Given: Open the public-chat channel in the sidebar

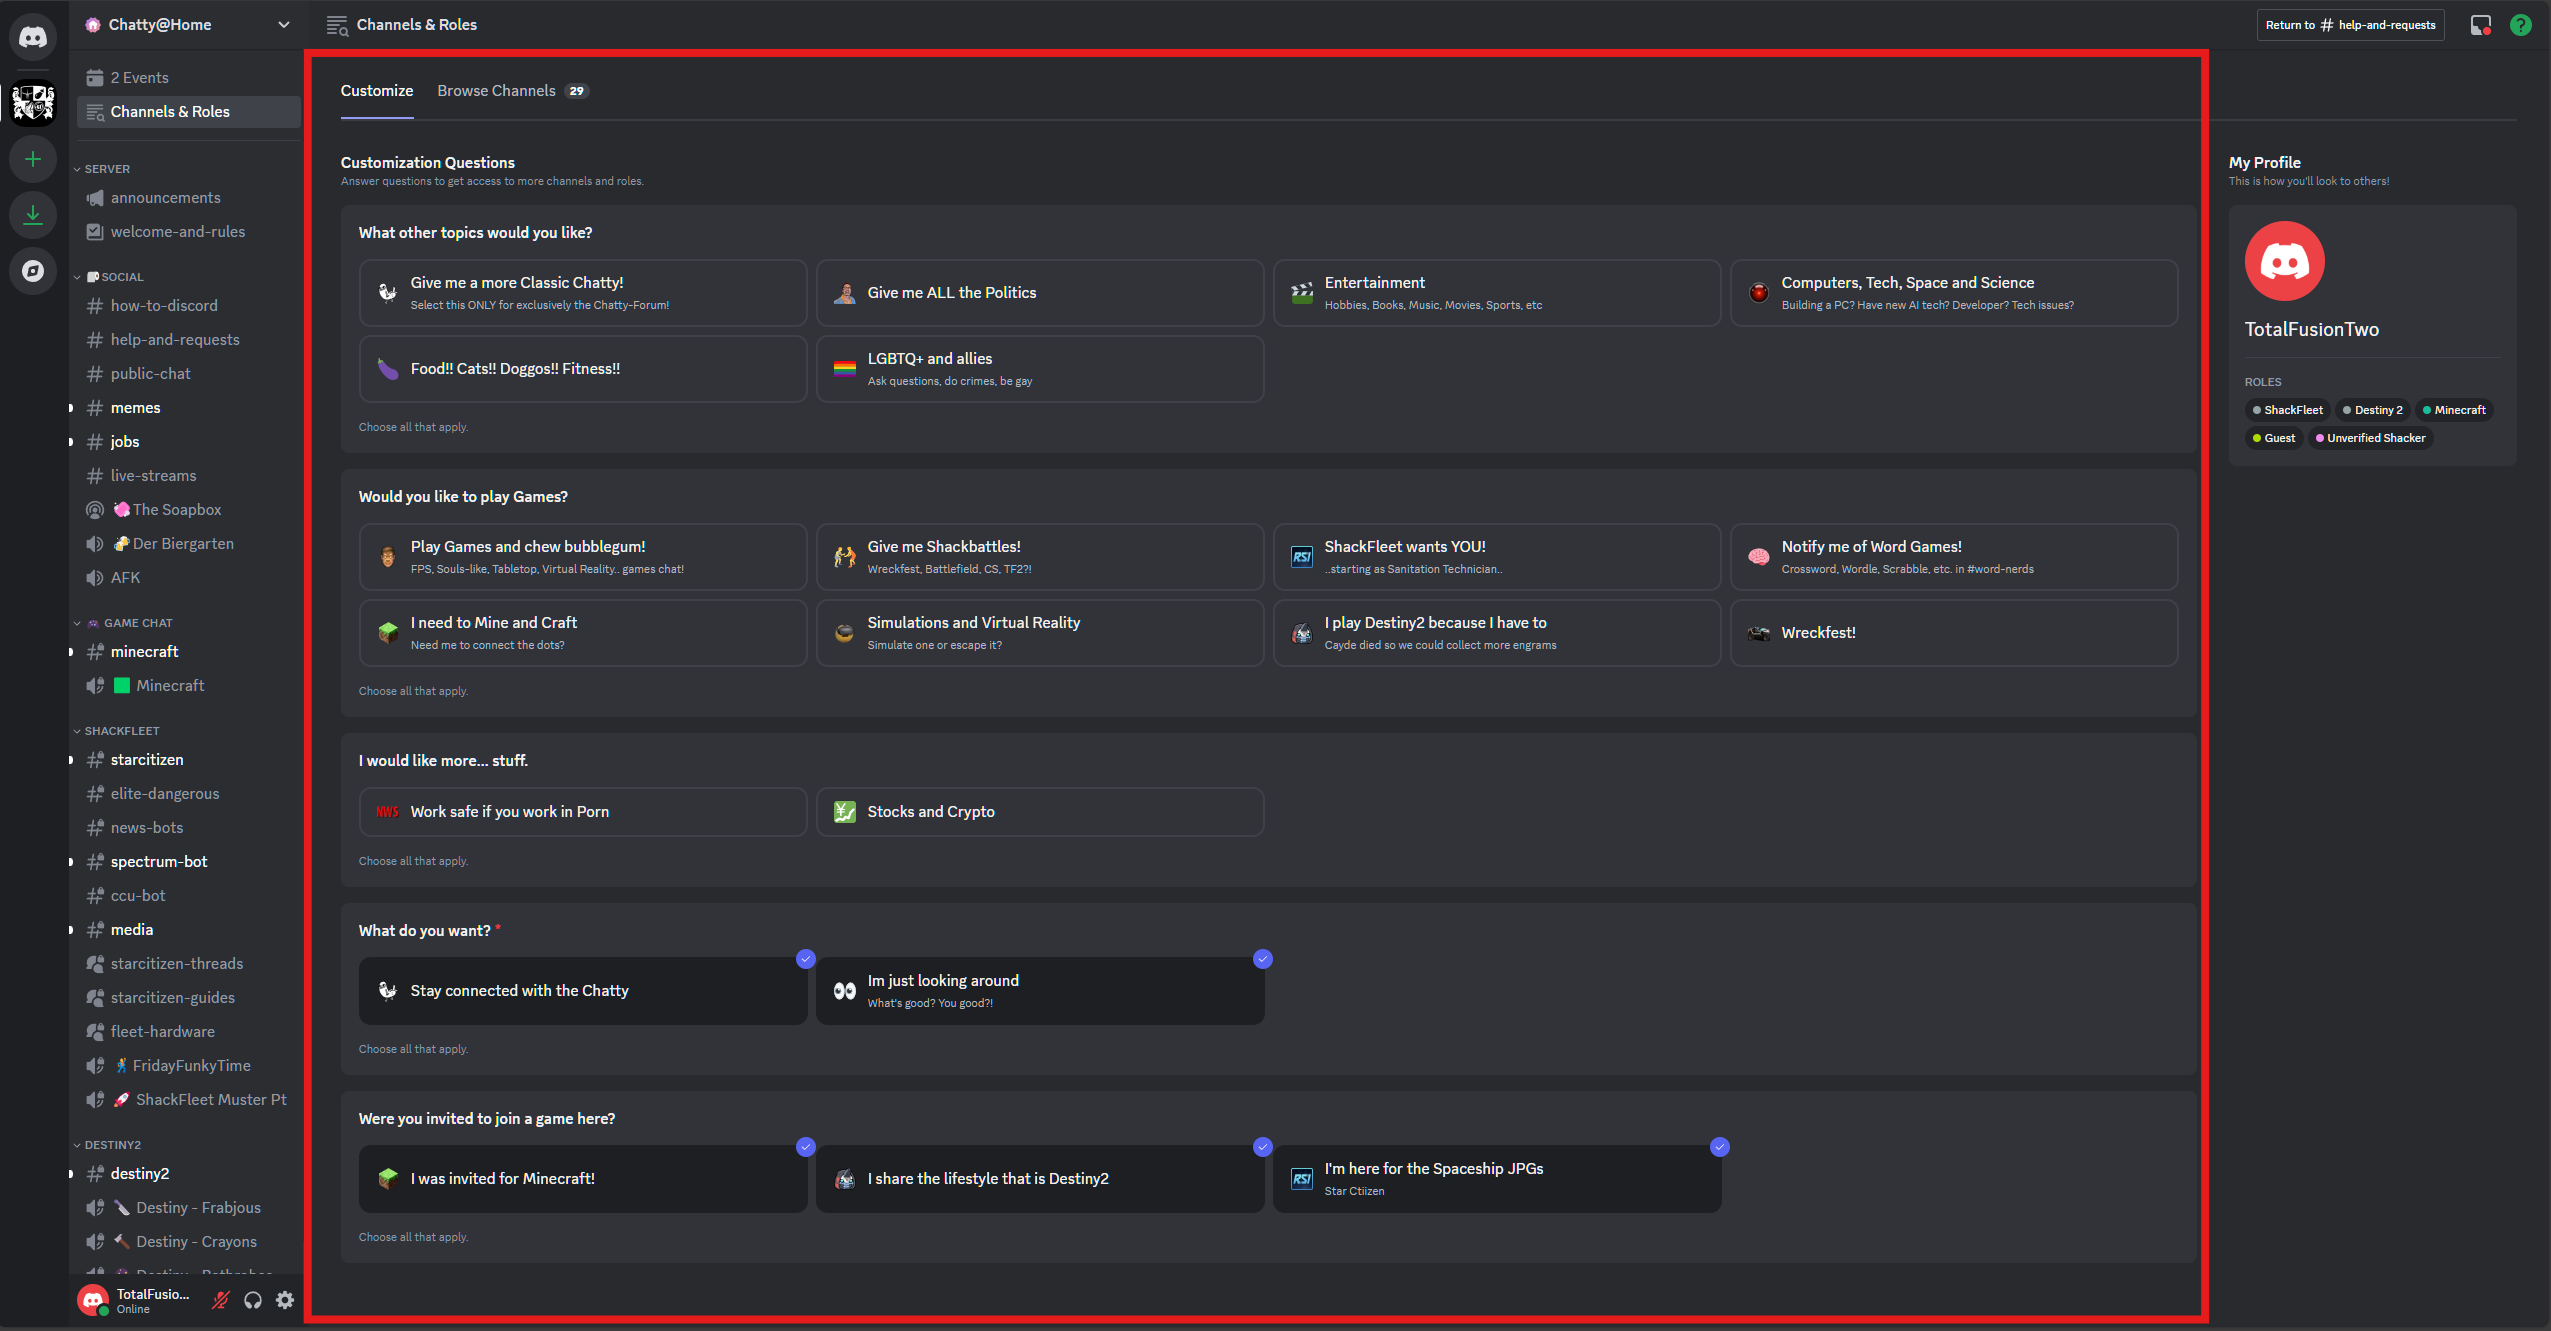Looking at the screenshot, I should [151, 373].
